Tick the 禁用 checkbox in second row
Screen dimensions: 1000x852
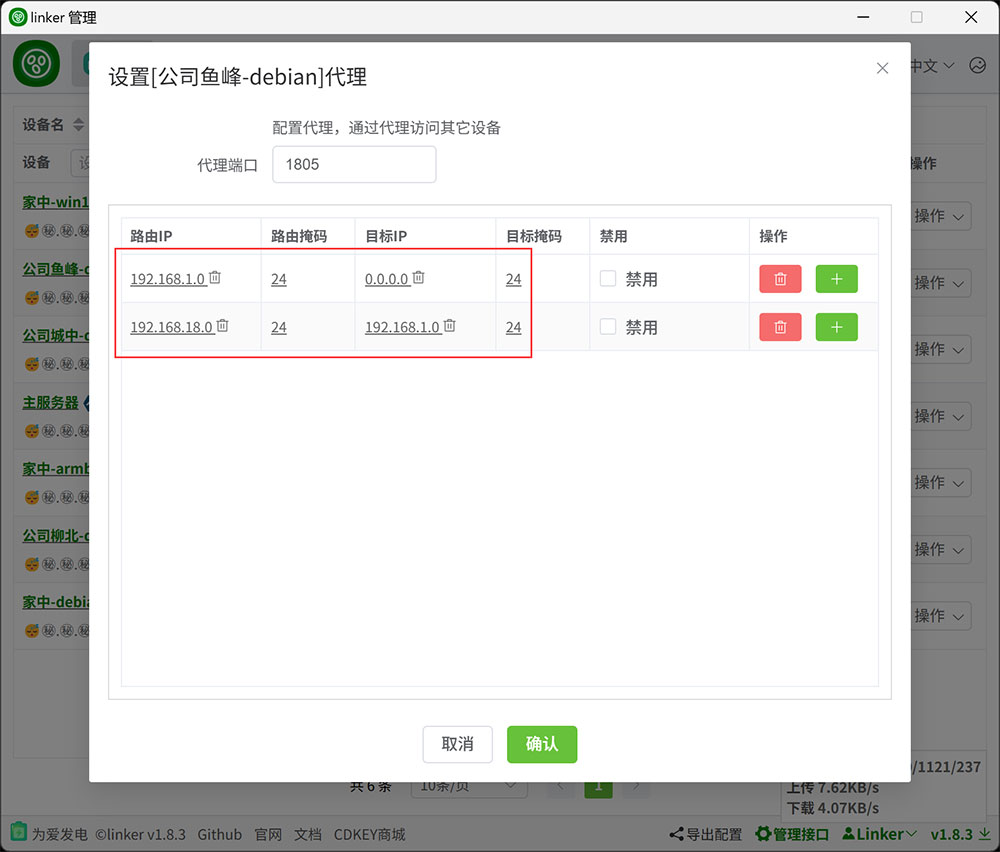point(608,327)
